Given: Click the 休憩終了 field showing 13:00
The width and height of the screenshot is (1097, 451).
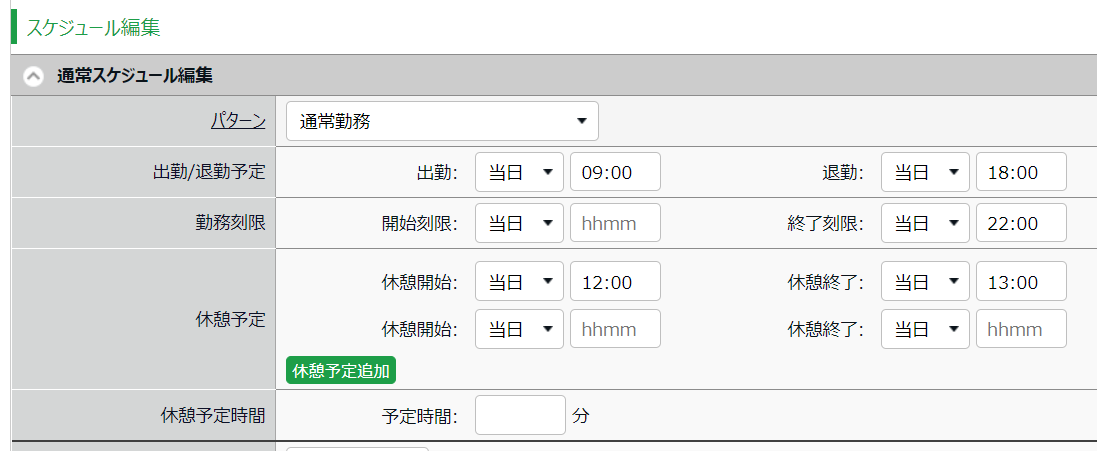Looking at the screenshot, I should click(1021, 281).
